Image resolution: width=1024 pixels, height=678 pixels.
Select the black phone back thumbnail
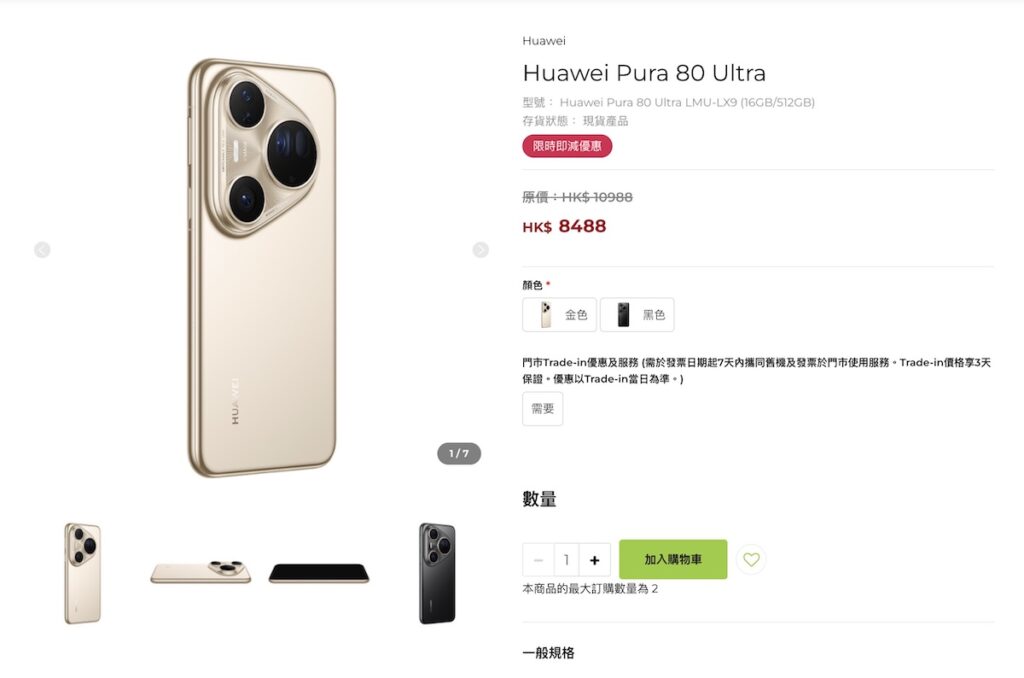click(x=437, y=573)
